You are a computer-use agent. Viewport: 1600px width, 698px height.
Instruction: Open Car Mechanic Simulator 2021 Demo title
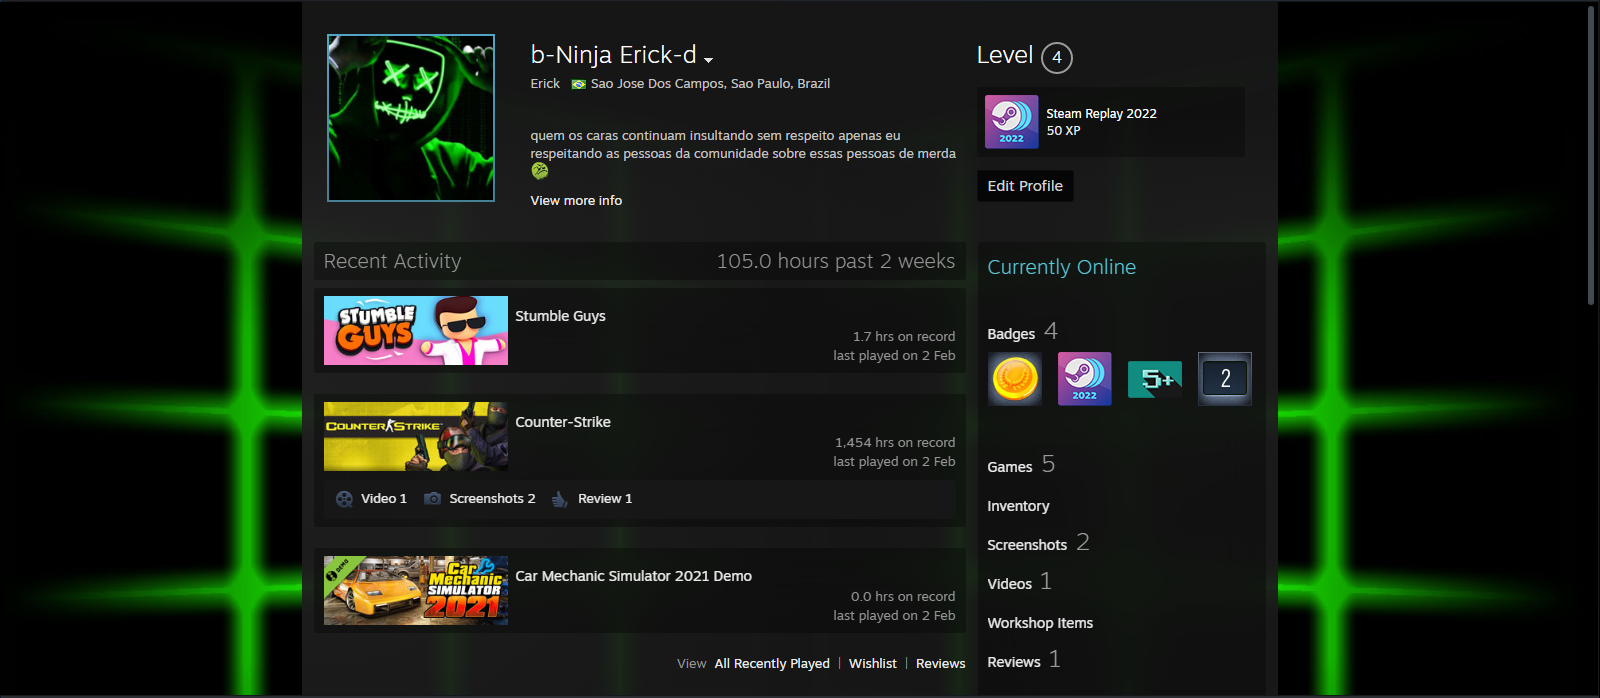coord(633,576)
